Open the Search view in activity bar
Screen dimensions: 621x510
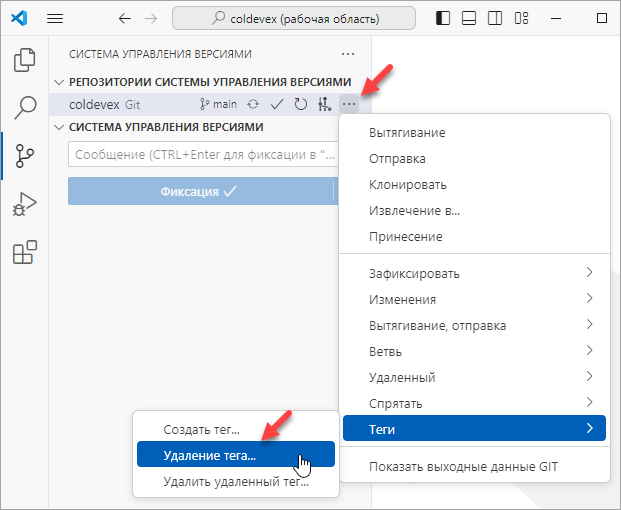click(24, 107)
